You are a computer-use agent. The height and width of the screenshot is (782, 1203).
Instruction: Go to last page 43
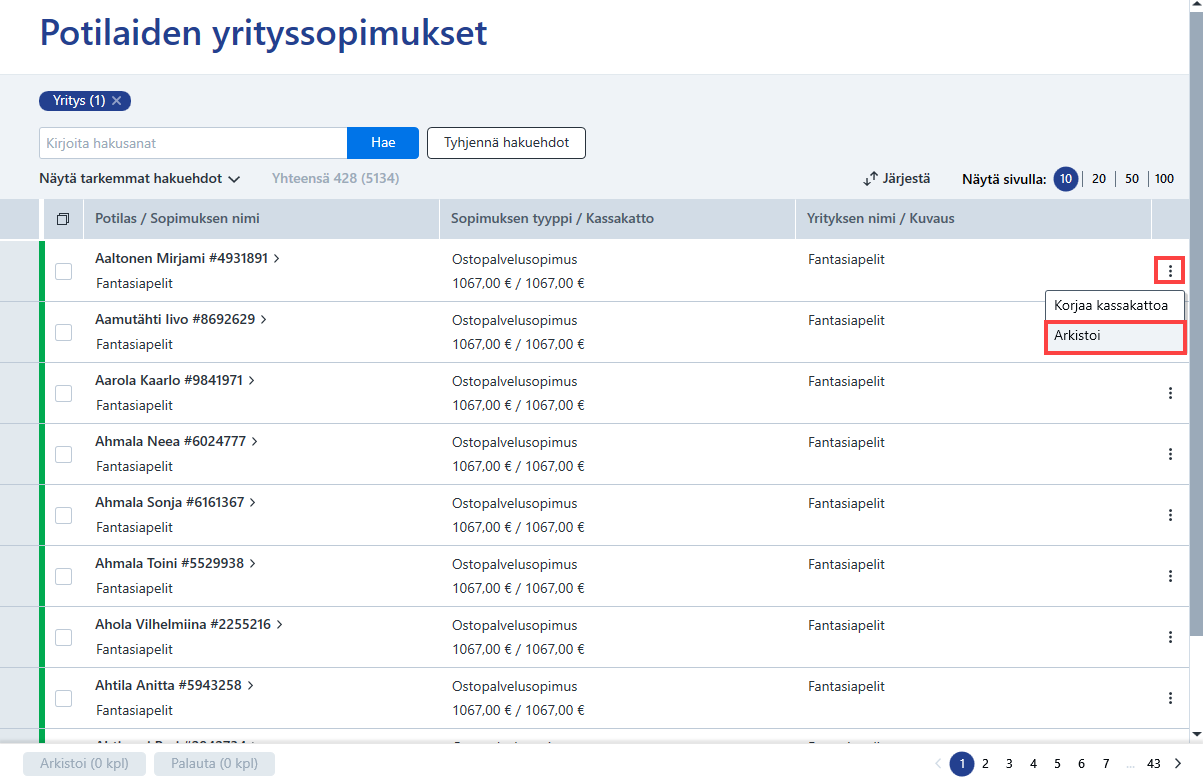point(1154,764)
